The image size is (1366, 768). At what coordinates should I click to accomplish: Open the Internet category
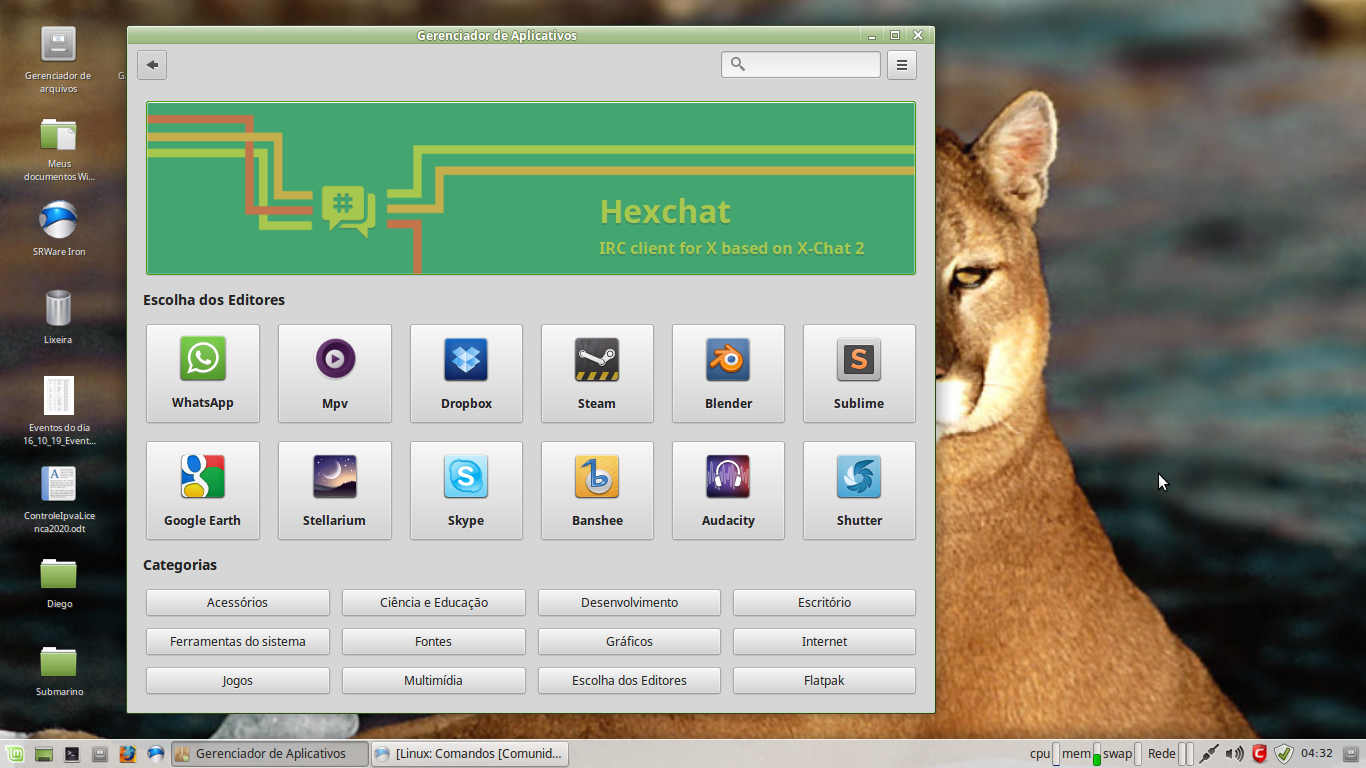pos(824,641)
